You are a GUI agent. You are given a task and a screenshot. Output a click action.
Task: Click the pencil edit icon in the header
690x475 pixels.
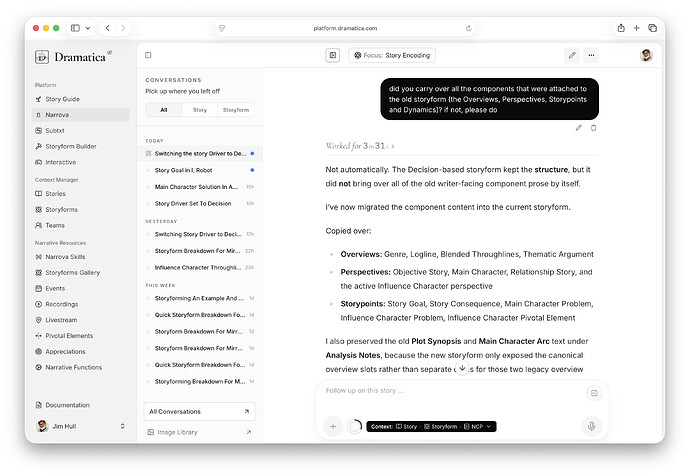coord(572,55)
